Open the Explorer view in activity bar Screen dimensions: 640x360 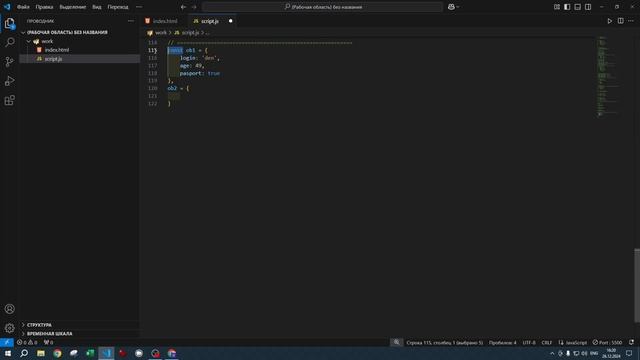[9, 23]
